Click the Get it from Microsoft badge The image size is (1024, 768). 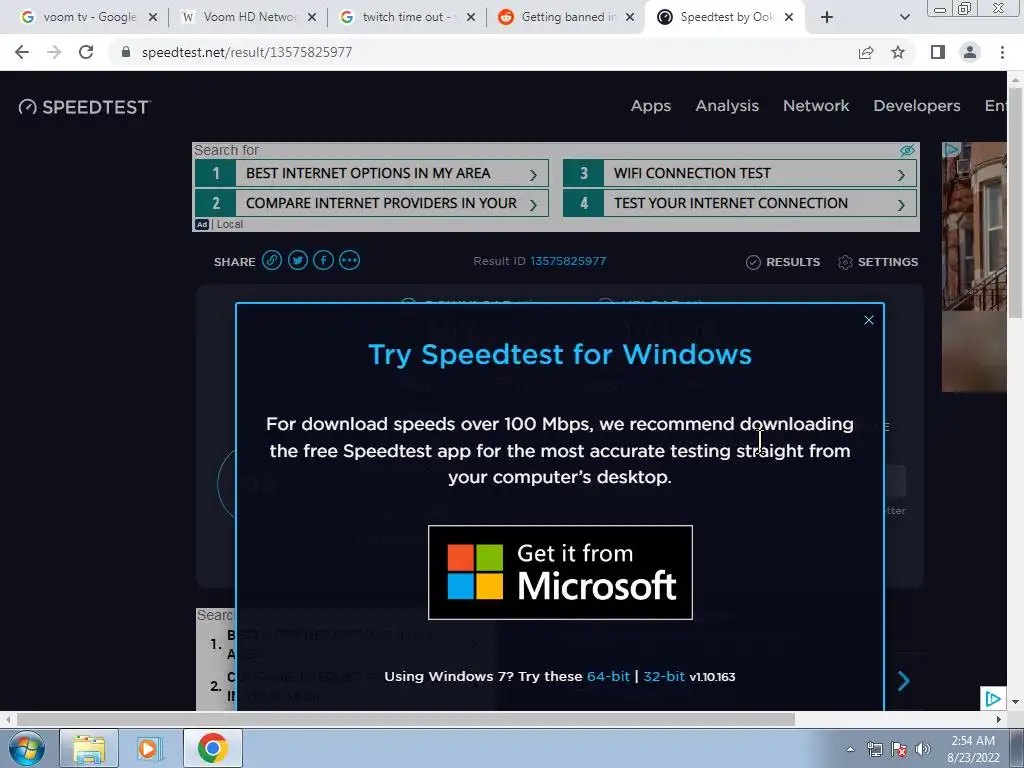pos(560,572)
